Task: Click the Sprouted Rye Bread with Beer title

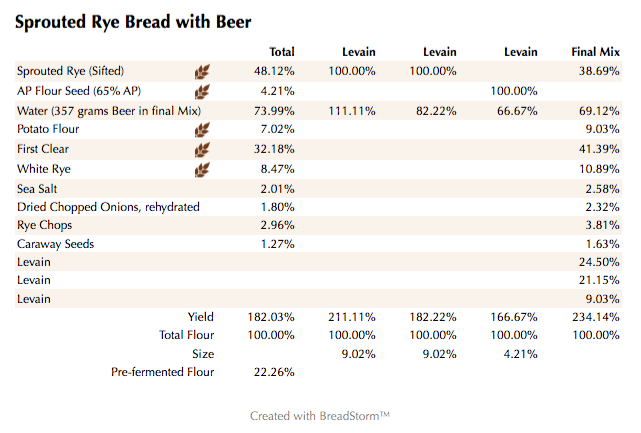Action: pos(133,21)
